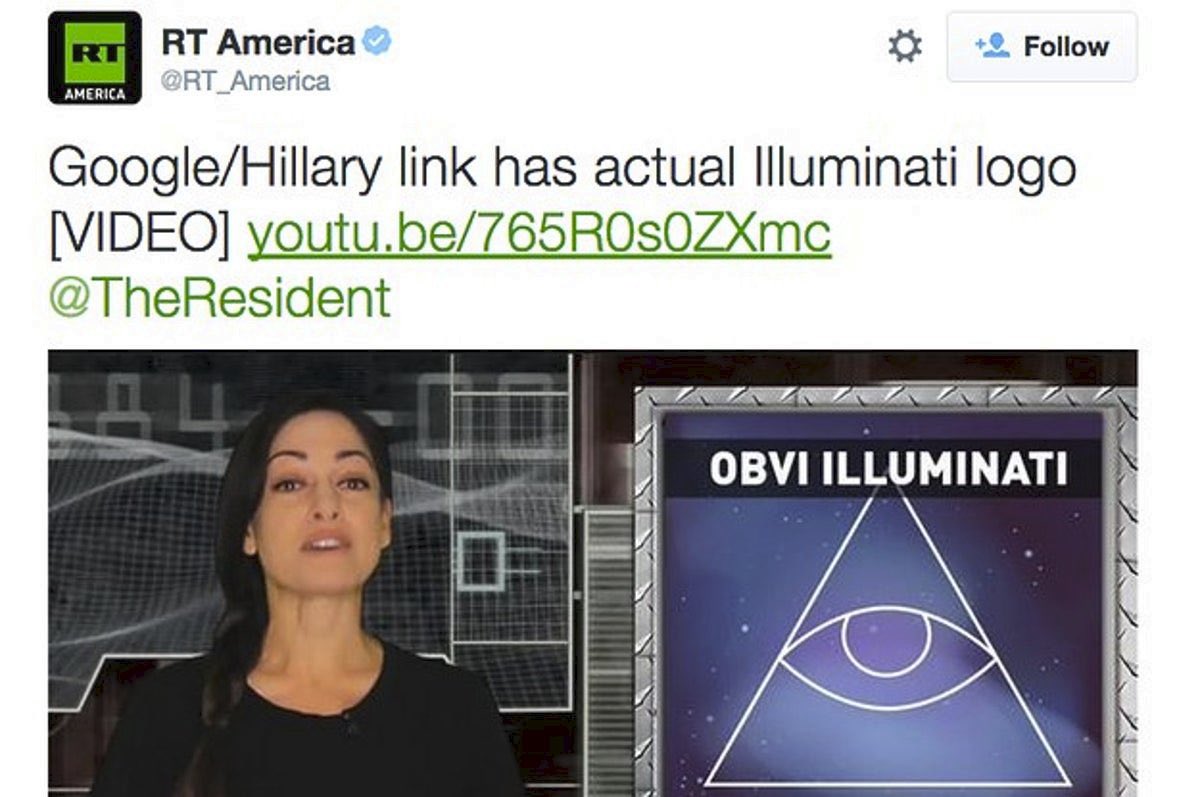
Task: Click the Follow button
Action: click(1041, 47)
